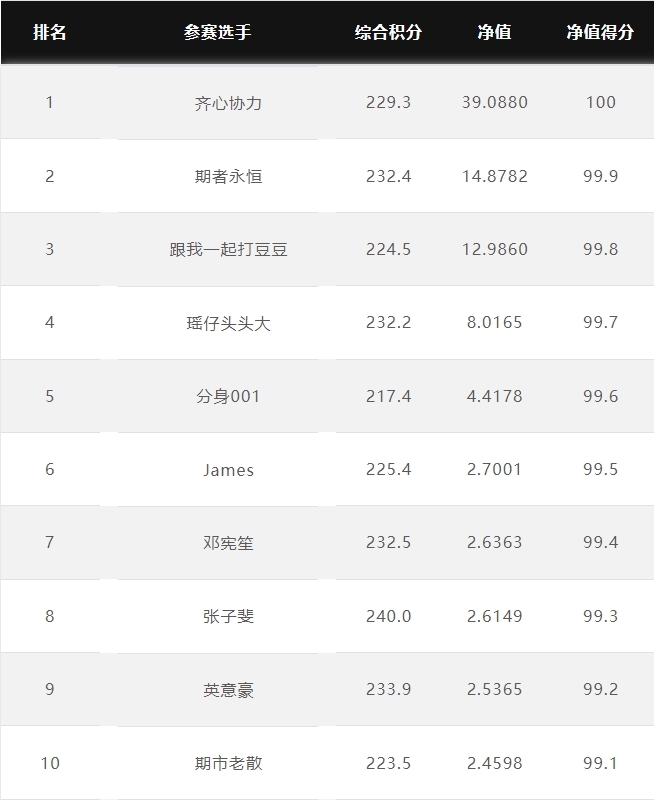Click the 排名 column header
The image size is (654, 800).
click(49, 32)
